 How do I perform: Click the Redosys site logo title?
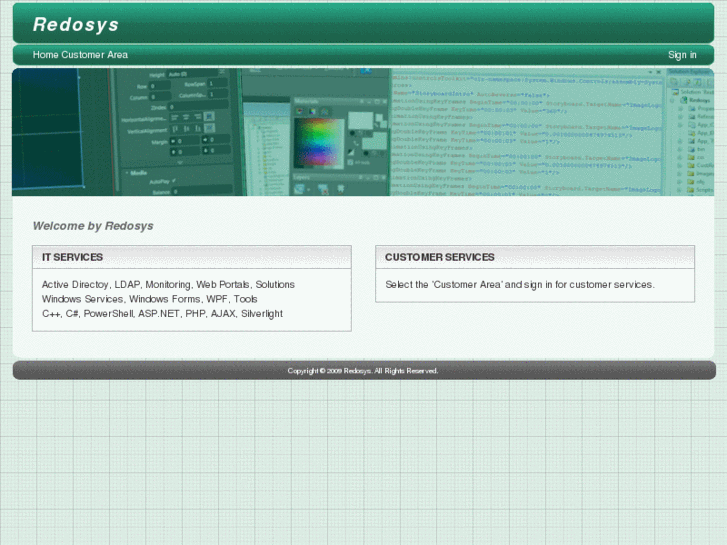point(76,25)
